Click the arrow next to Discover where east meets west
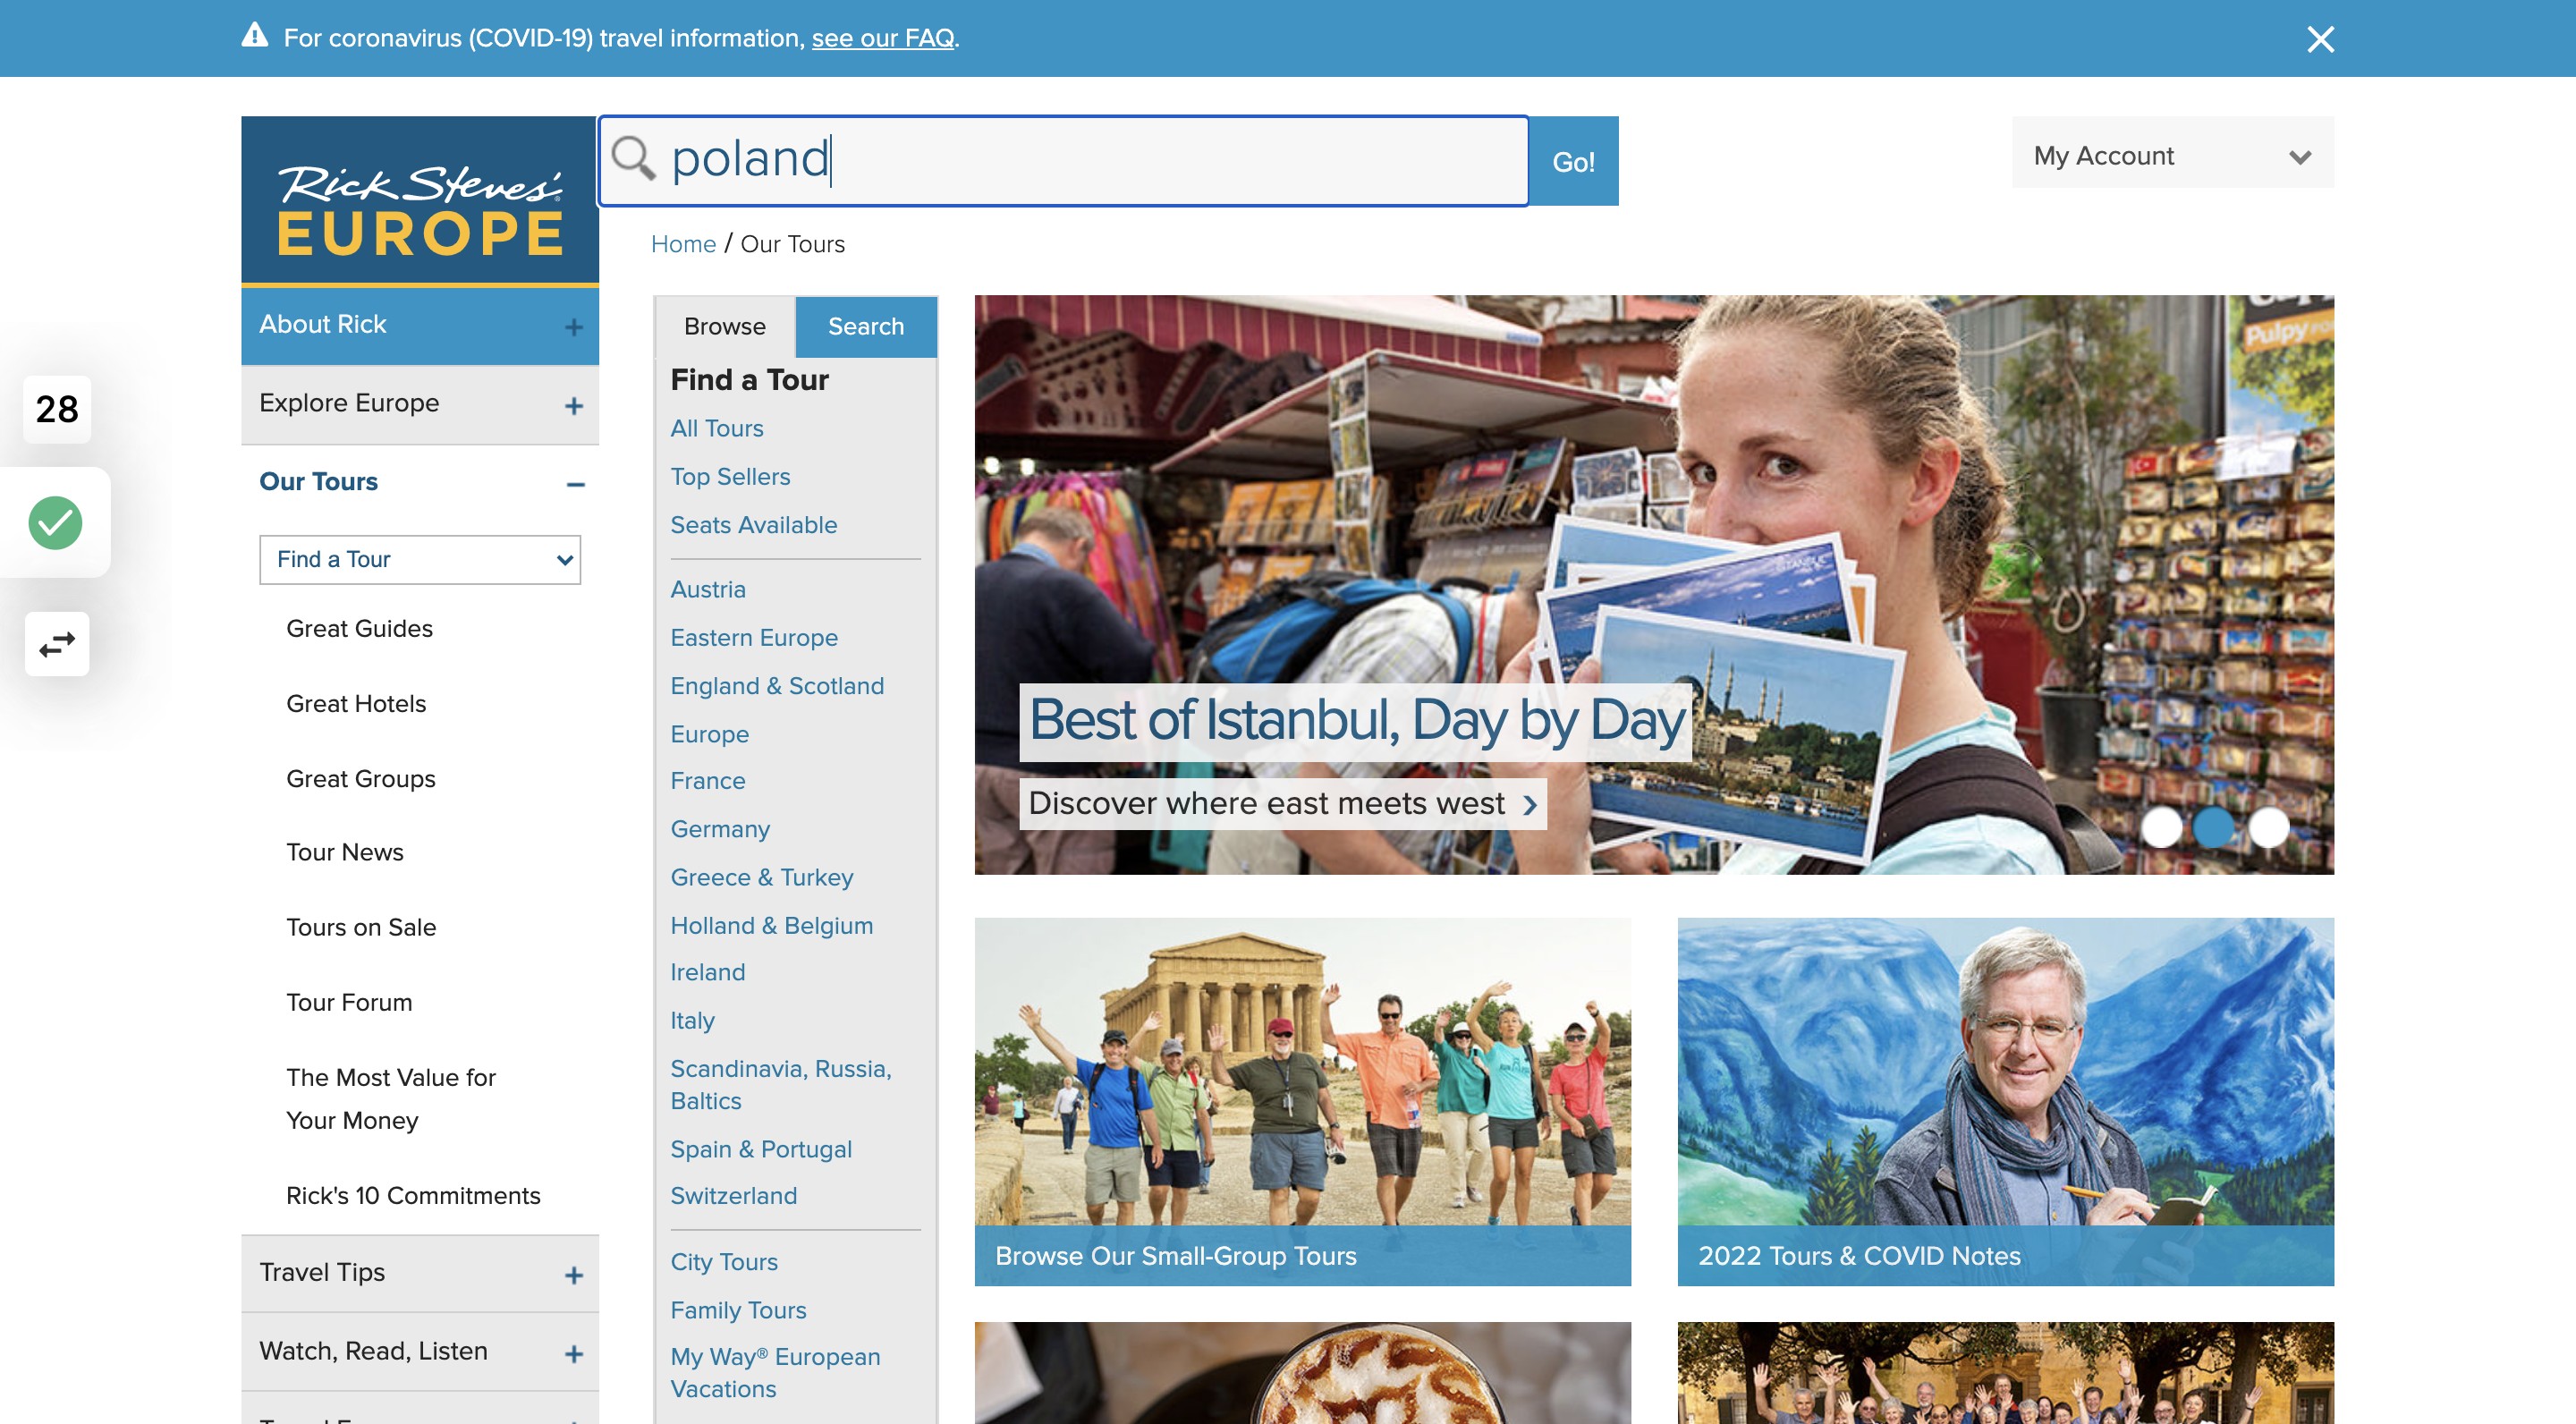This screenshot has width=2576, height=1424. point(1529,805)
